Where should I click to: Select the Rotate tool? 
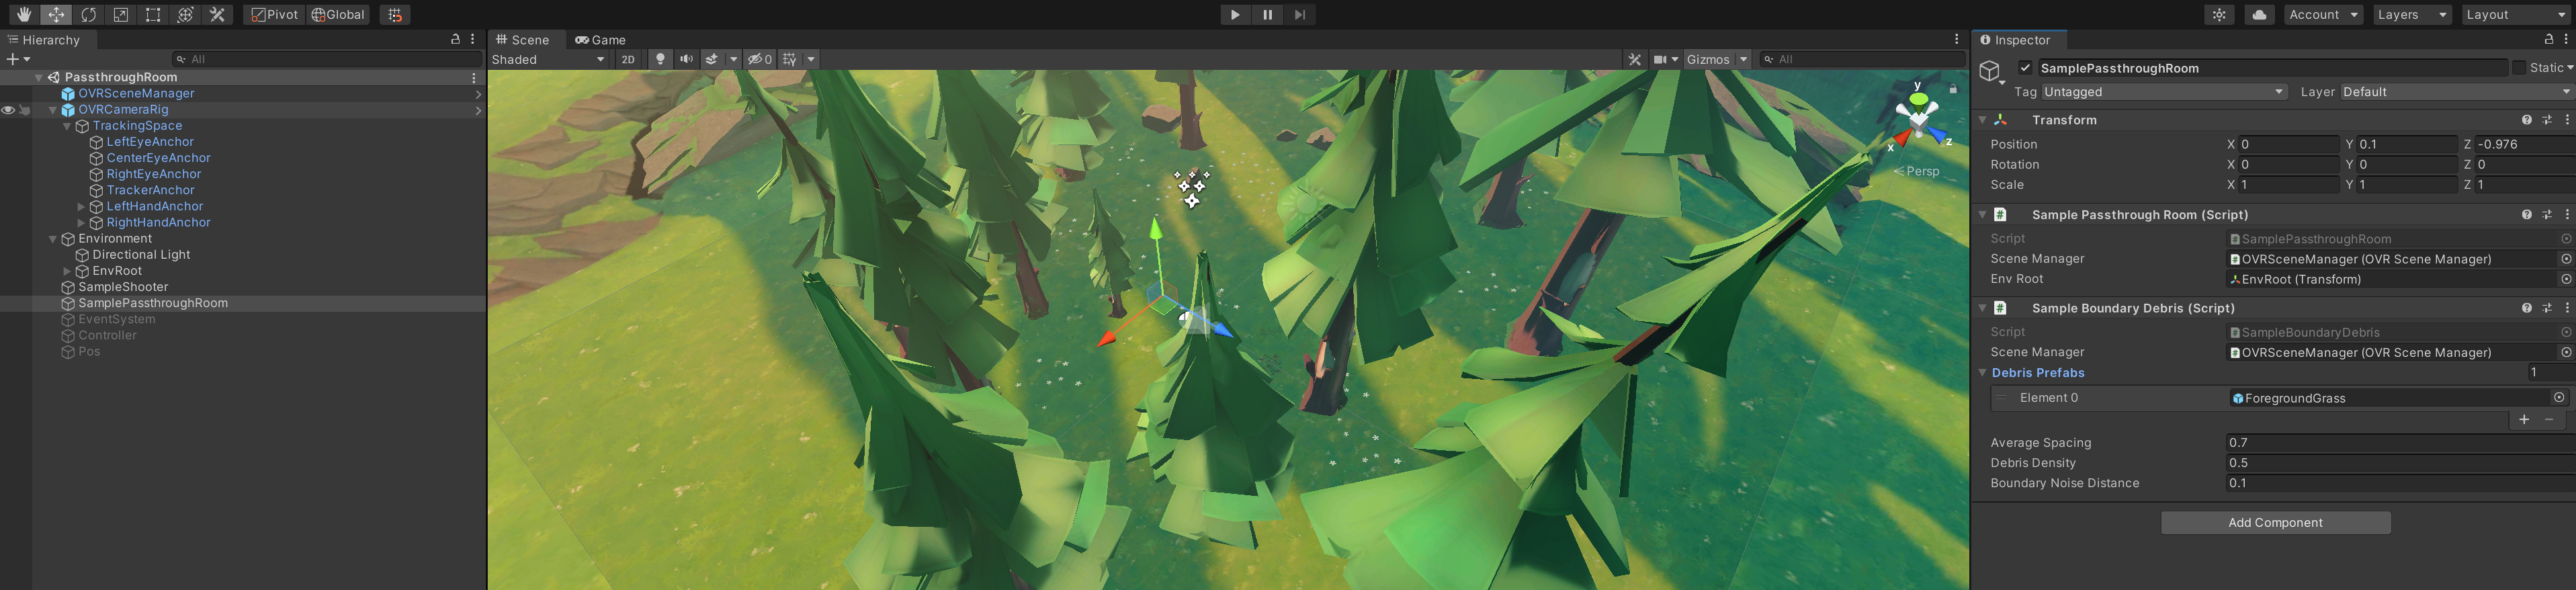pyautogui.click(x=88, y=15)
